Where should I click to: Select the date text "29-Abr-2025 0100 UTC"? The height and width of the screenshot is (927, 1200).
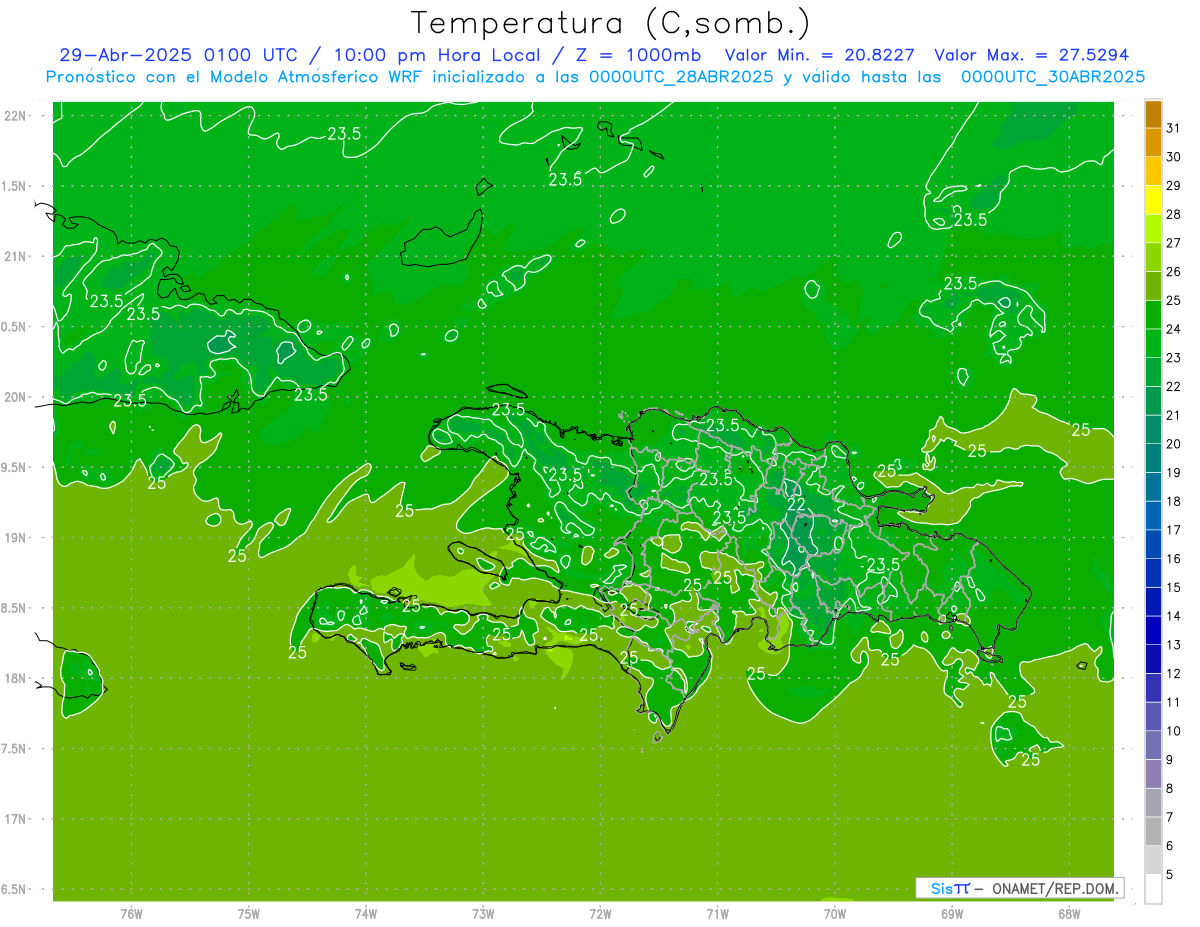coord(178,55)
